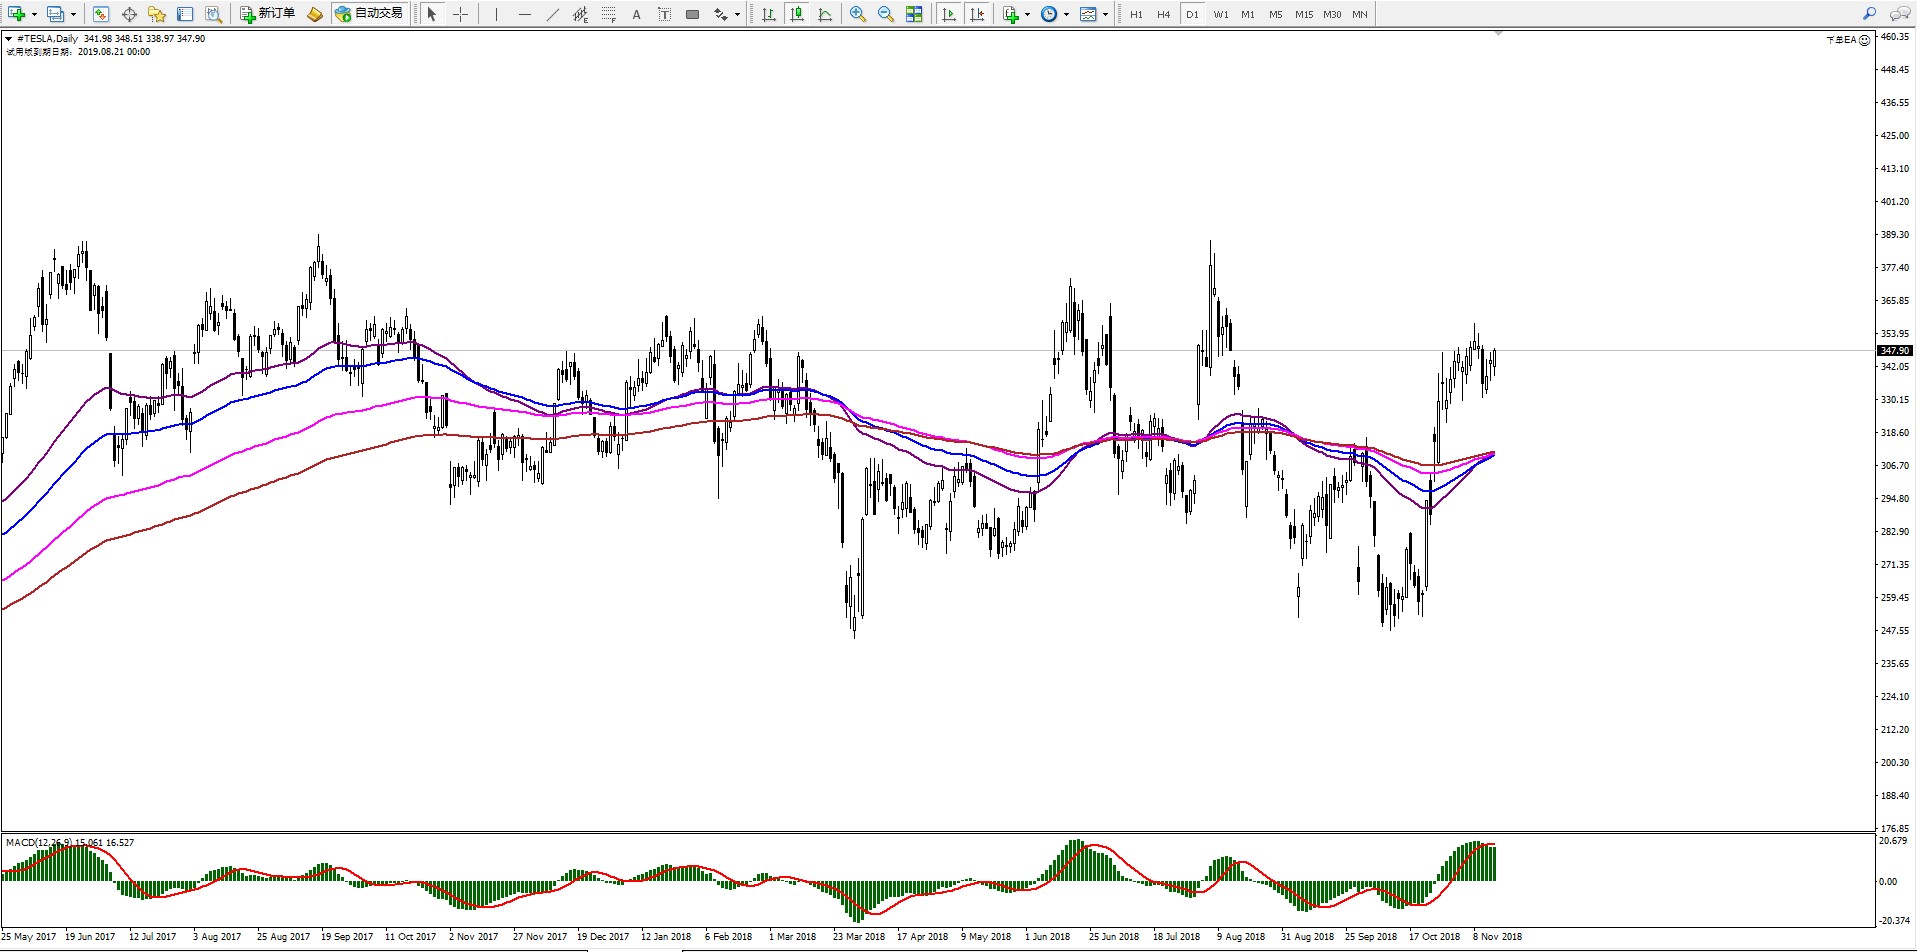
Task: Toggle the chart shift button
Action: [x=977, y=14]
